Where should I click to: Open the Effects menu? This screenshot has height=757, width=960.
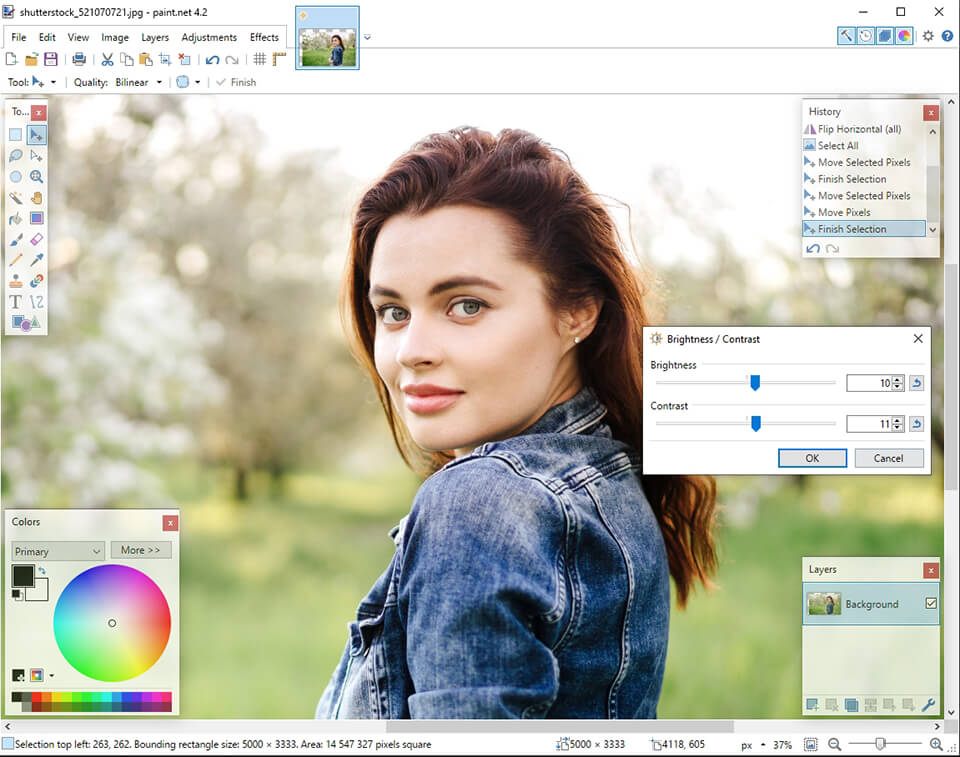click(x=264, y=37)
